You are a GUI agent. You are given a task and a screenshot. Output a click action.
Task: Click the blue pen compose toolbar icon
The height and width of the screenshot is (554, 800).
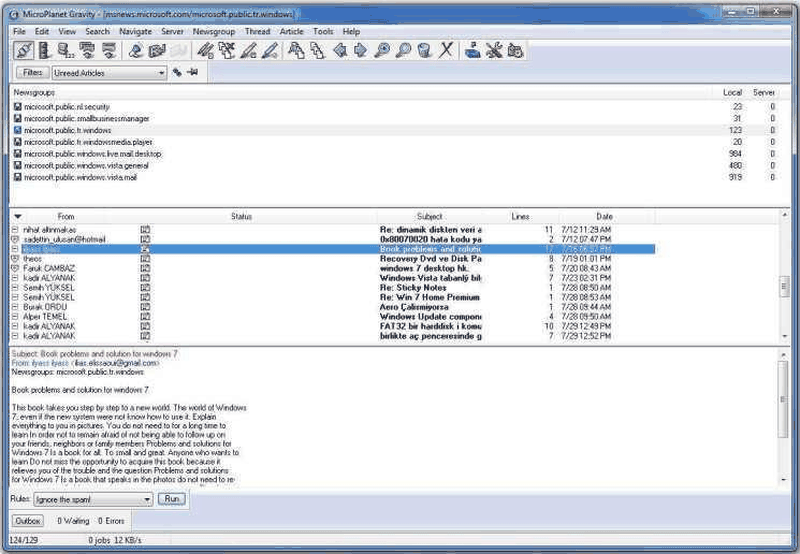pyautogui.click(x=271, y=51)
